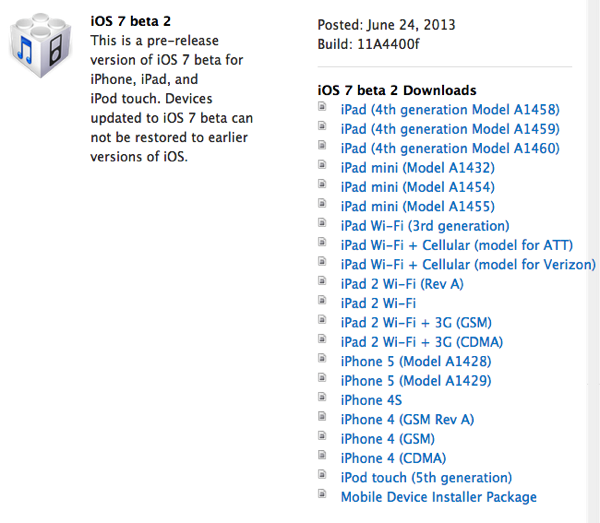Click file icon next to iPad 2 Wi-Fi (Rev A)

(x=322, y=281)
